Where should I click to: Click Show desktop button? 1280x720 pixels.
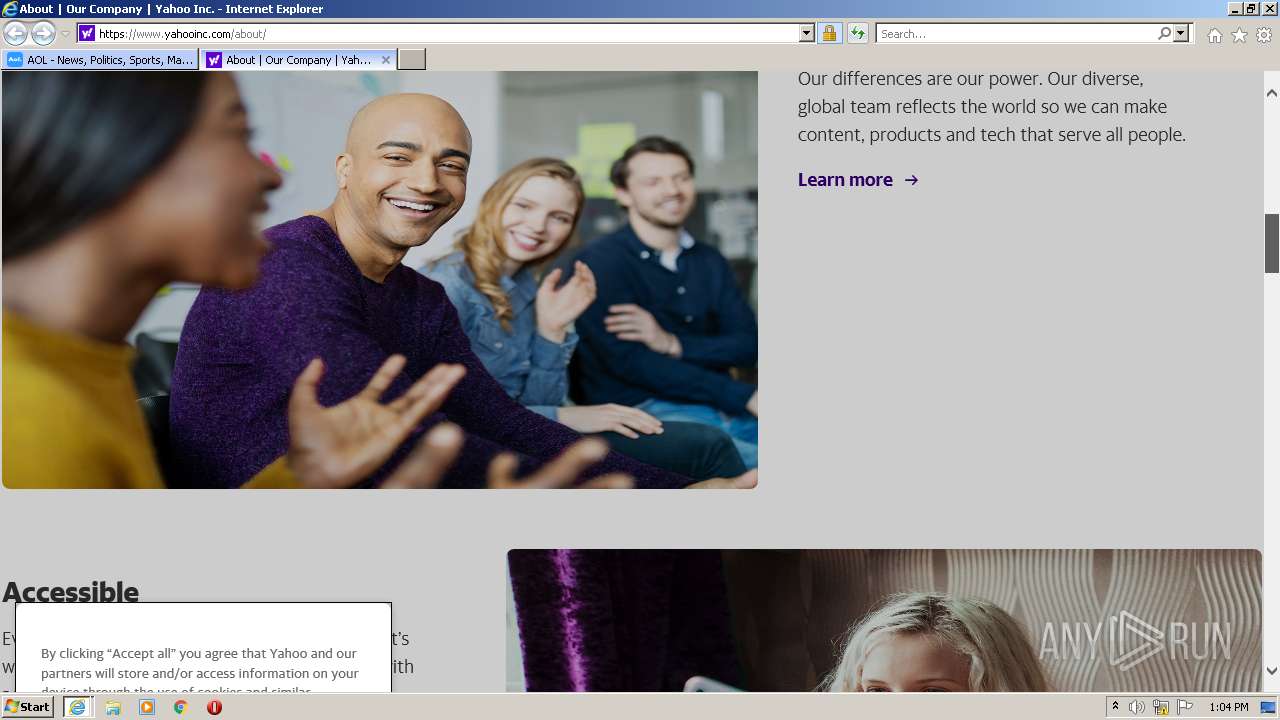pos(1268,707)
